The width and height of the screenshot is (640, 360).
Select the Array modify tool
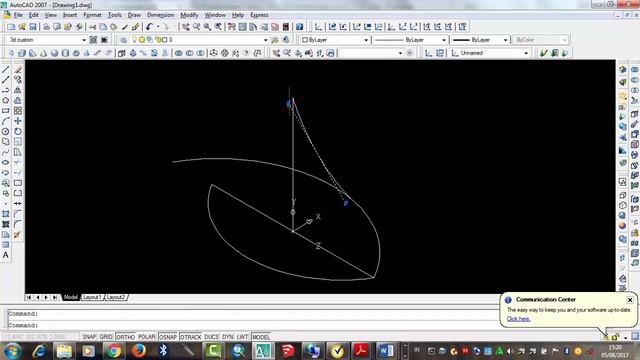[18, 111]
